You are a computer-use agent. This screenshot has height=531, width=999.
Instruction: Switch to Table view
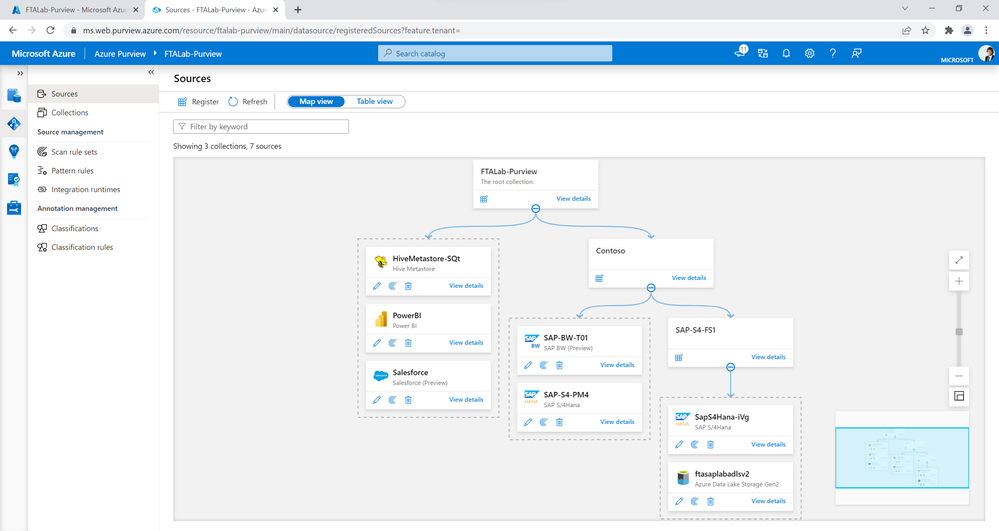coord(375,101)
